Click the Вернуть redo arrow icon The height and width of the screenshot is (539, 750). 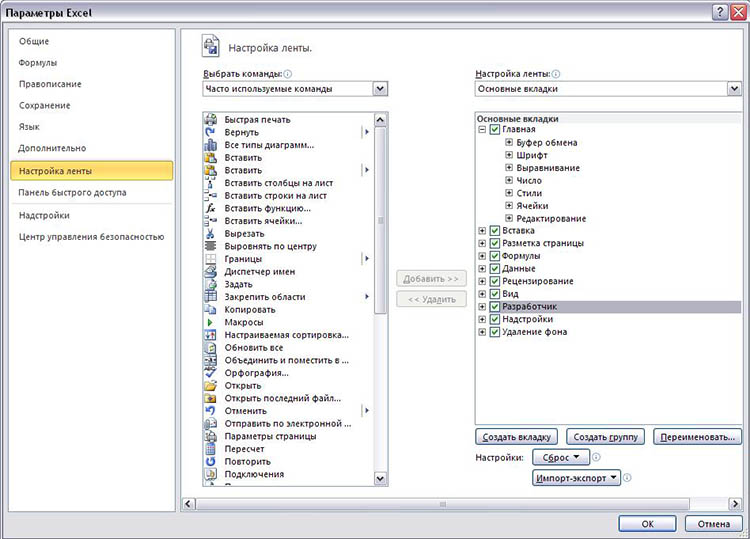(210, 132)
